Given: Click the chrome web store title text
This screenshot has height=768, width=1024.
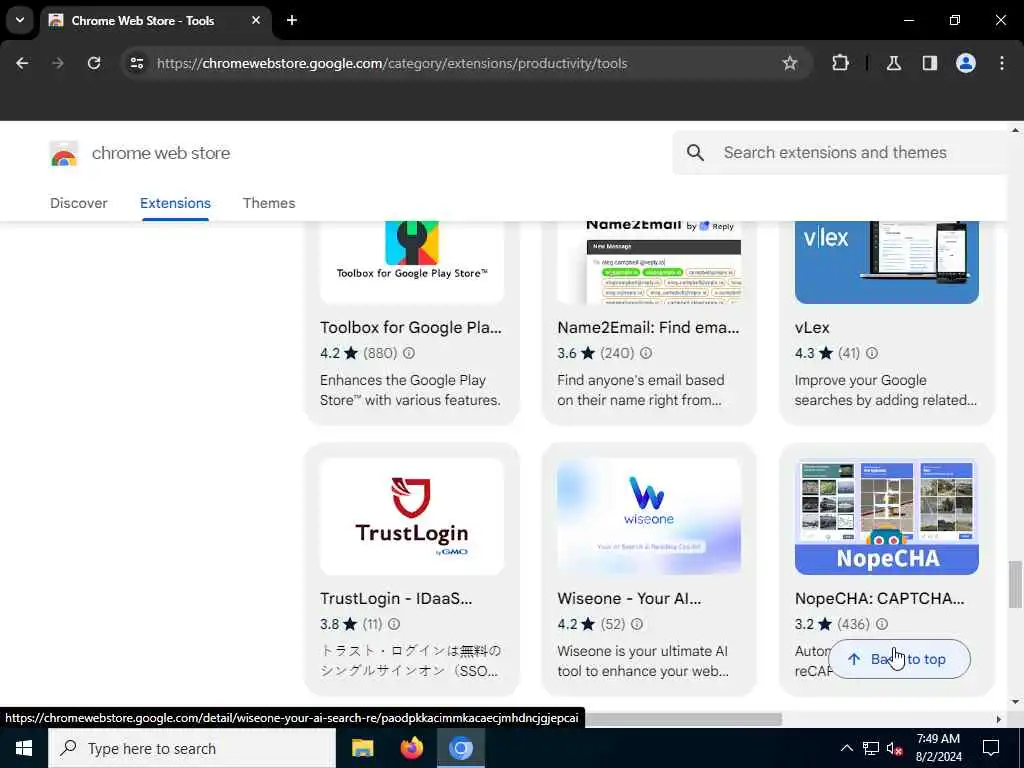Looking at the screenshot, I should click(161, 153).
